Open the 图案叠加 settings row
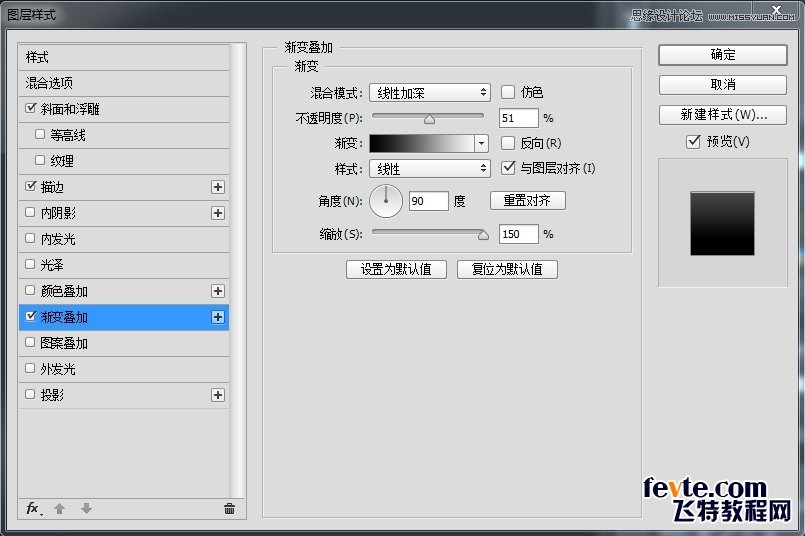Viewport: 805px width, 536px height. pos(124,343)
